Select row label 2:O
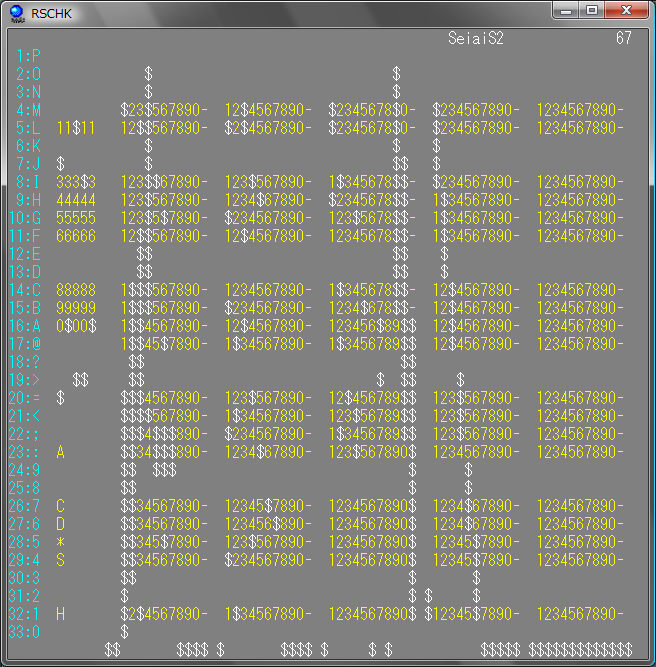656x667 pixels. (28, 74)
